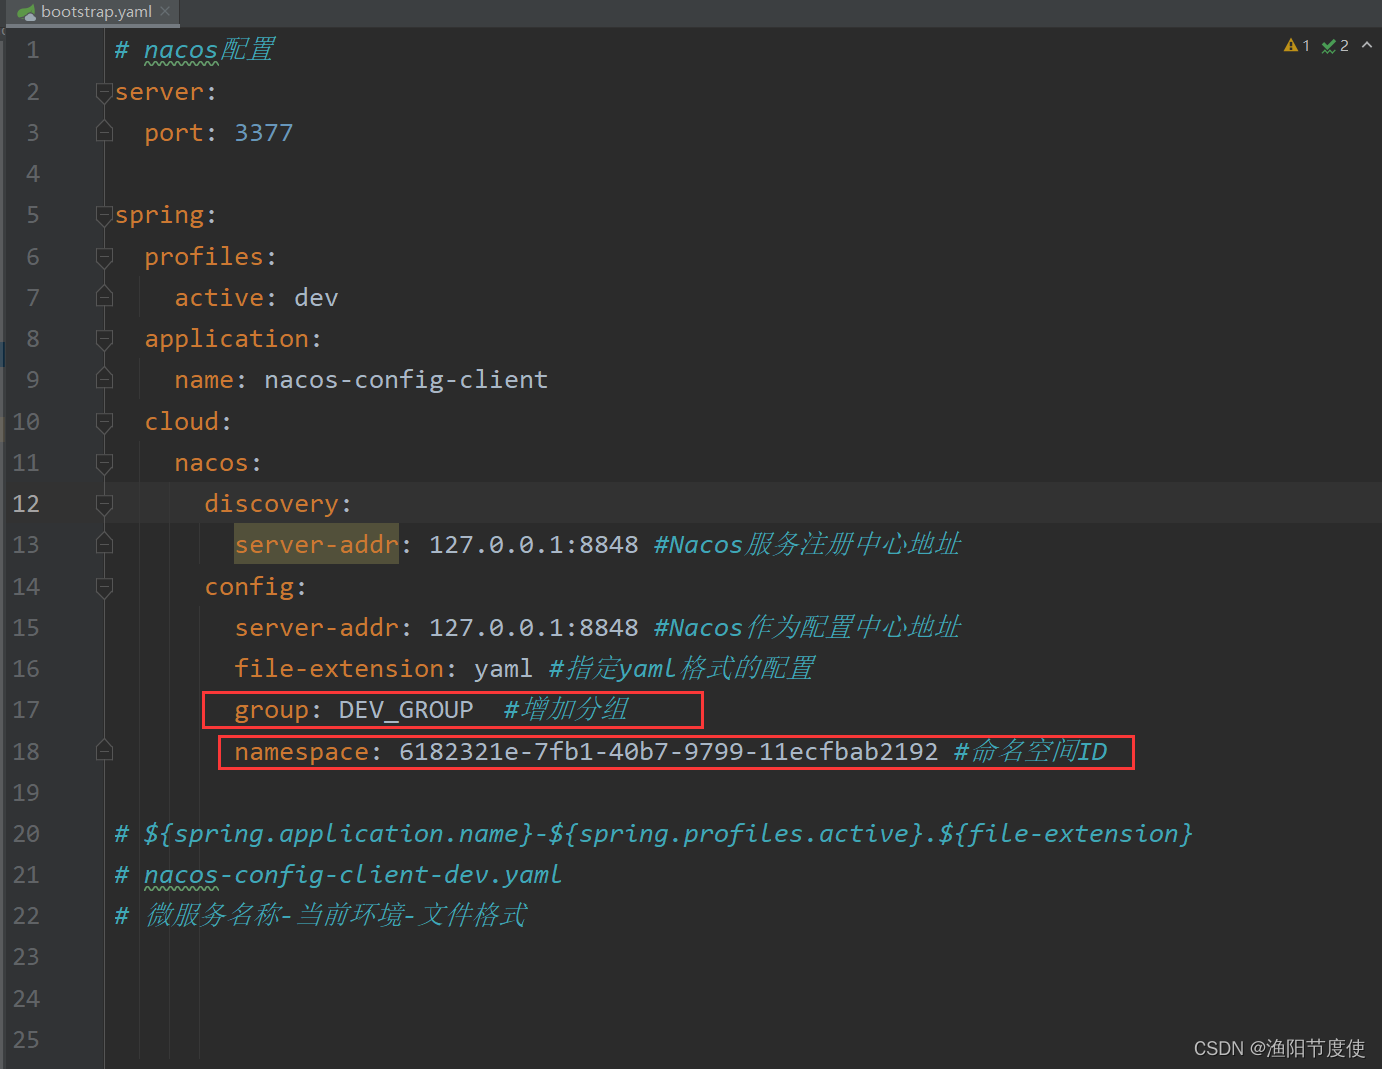Click the active value 'dev'

316,298
